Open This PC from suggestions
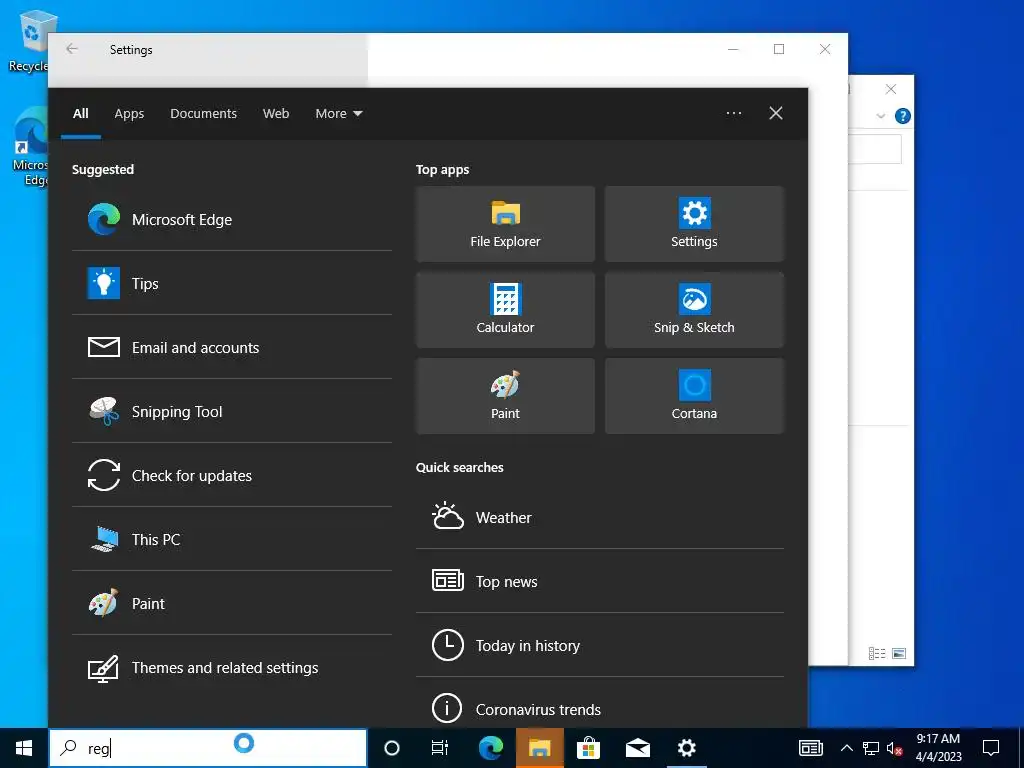 point(232,539)
